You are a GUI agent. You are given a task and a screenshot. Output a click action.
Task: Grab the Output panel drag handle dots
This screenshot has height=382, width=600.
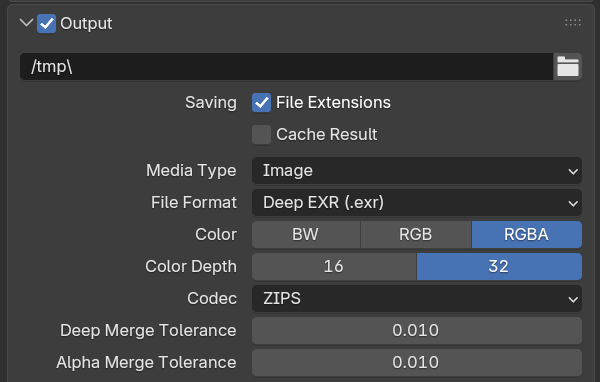(573, 23)
